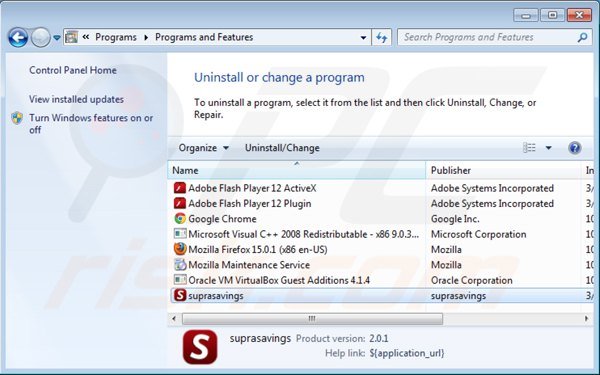This screenshot has width=600, height=375.
Task: Maximize the Programs and Features window
Action: [x=552, y=15]
